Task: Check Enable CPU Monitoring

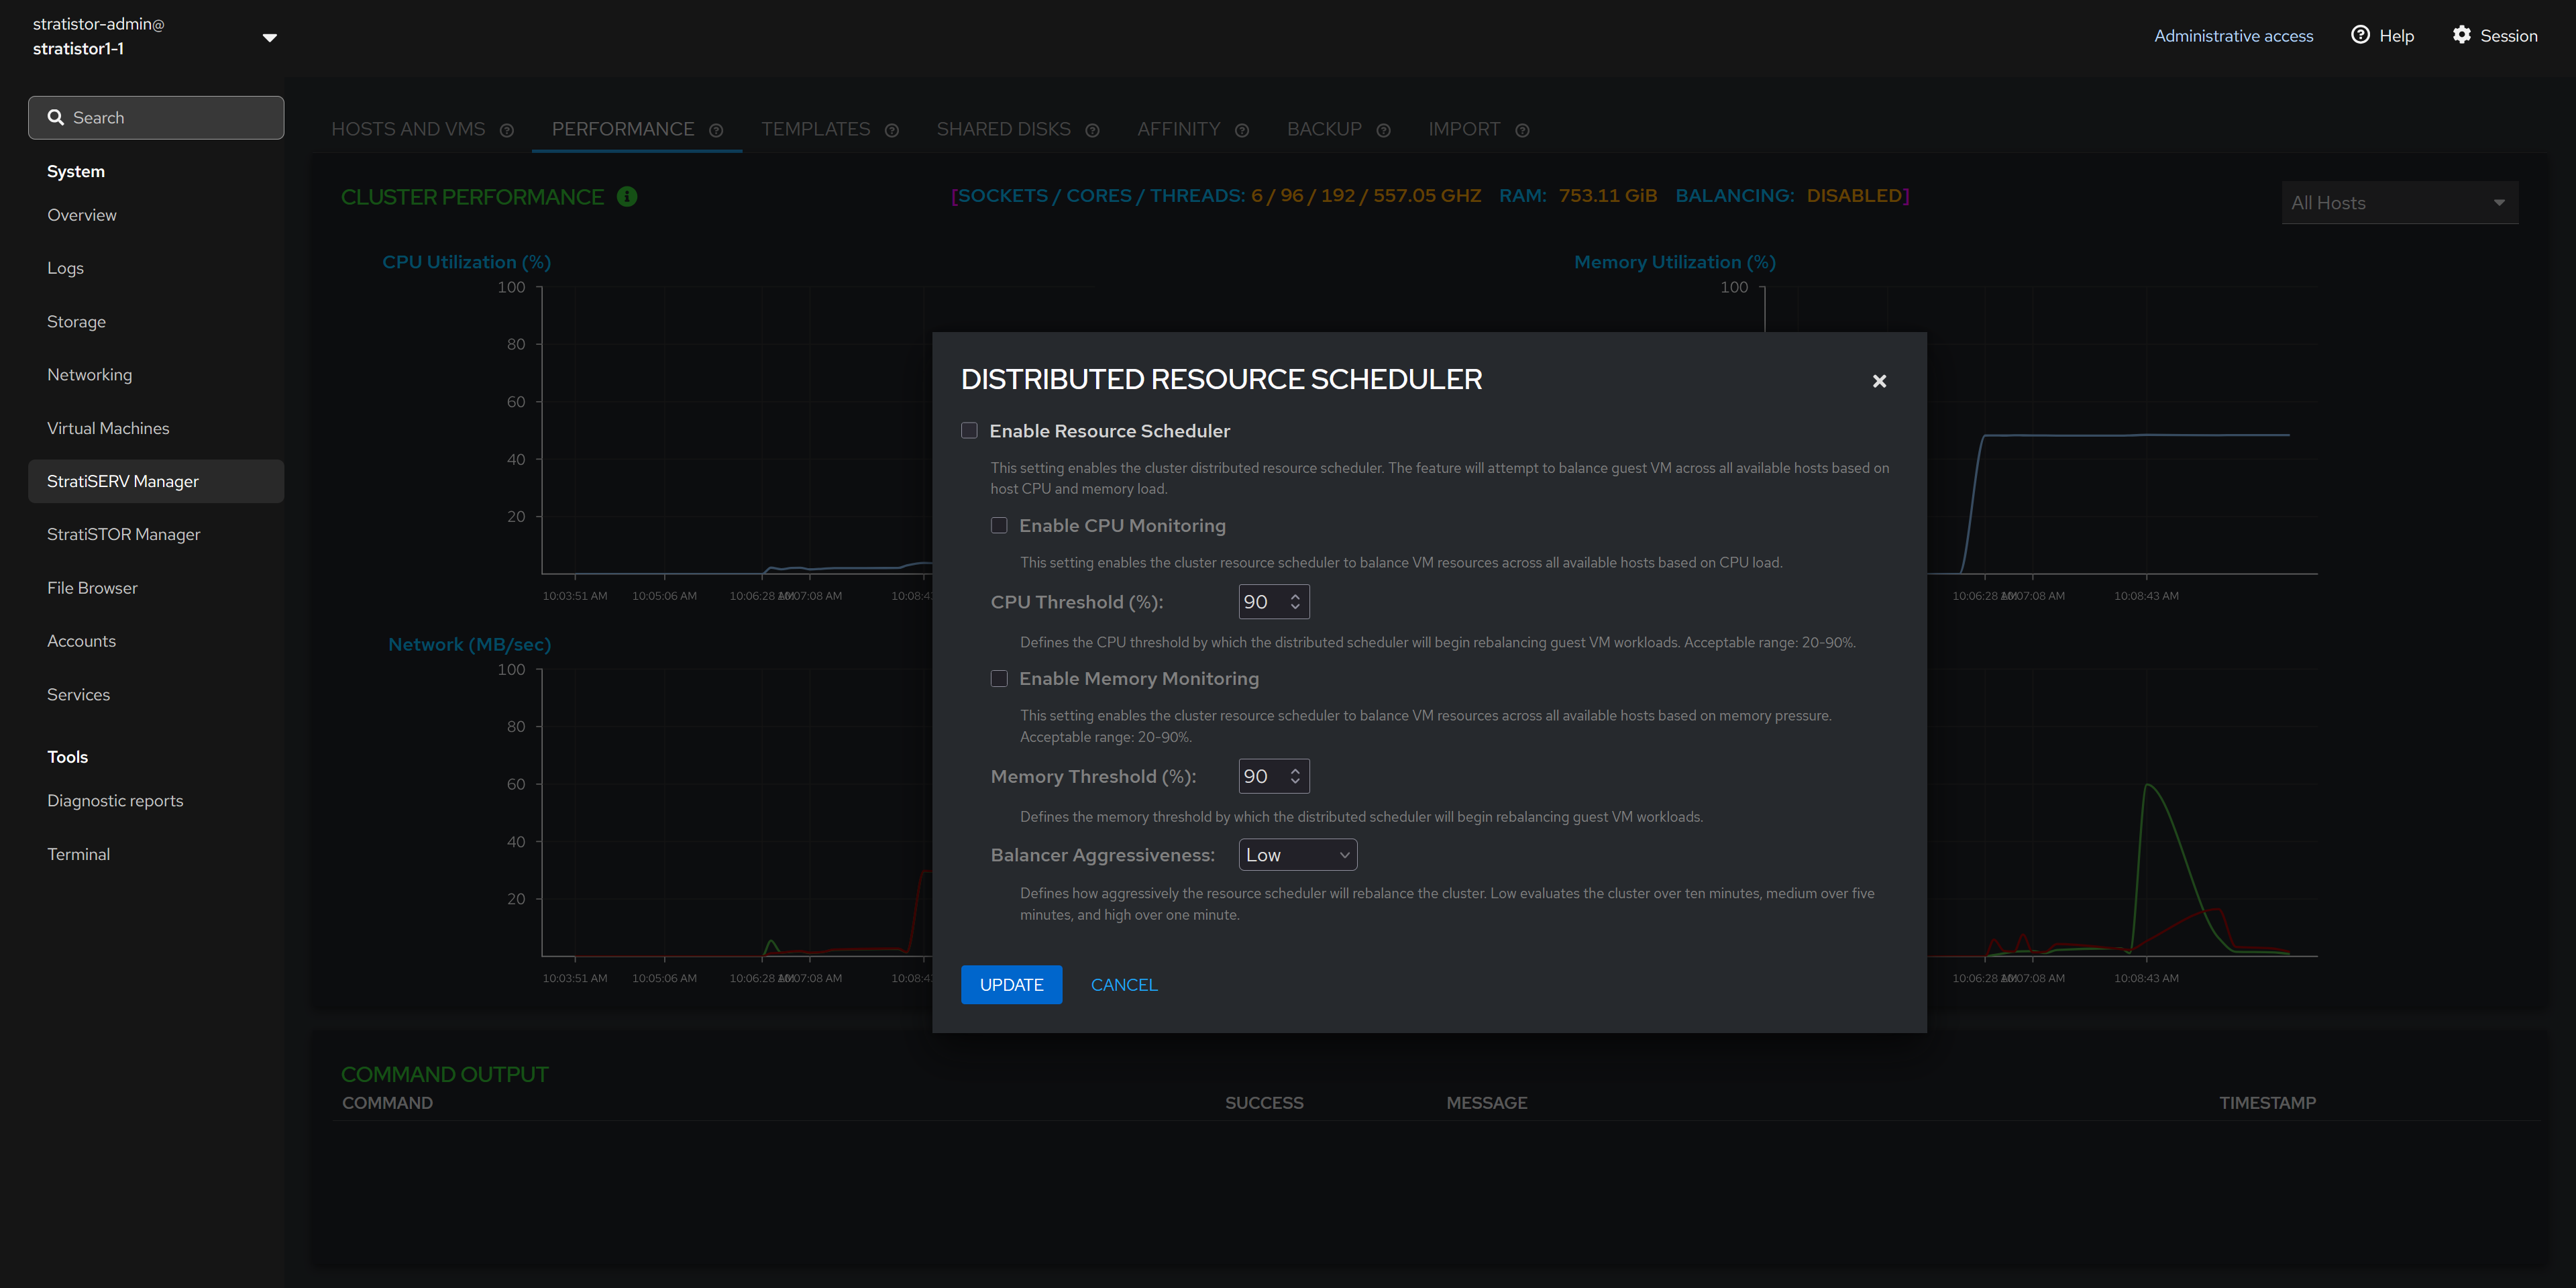Action: pos(998,525)
